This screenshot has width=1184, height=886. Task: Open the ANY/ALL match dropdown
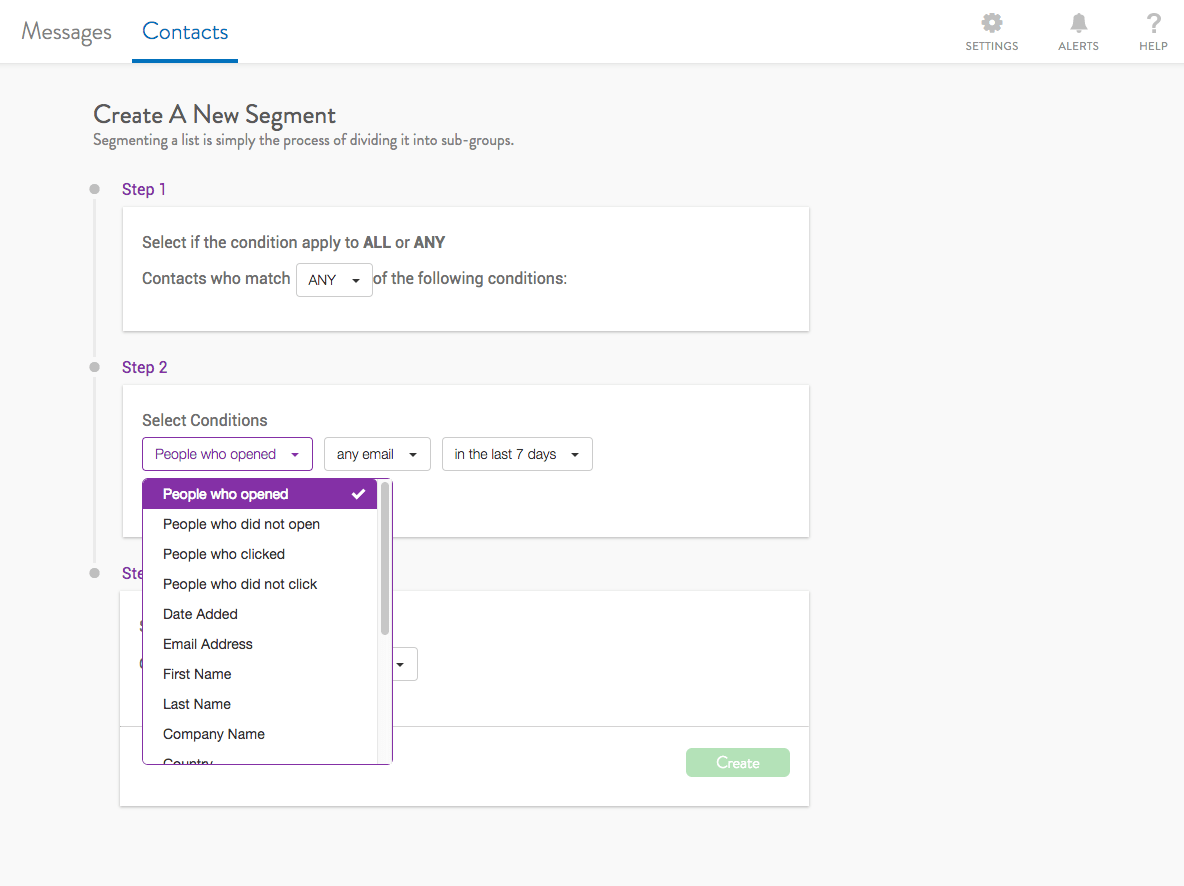(x=334, y=280)
